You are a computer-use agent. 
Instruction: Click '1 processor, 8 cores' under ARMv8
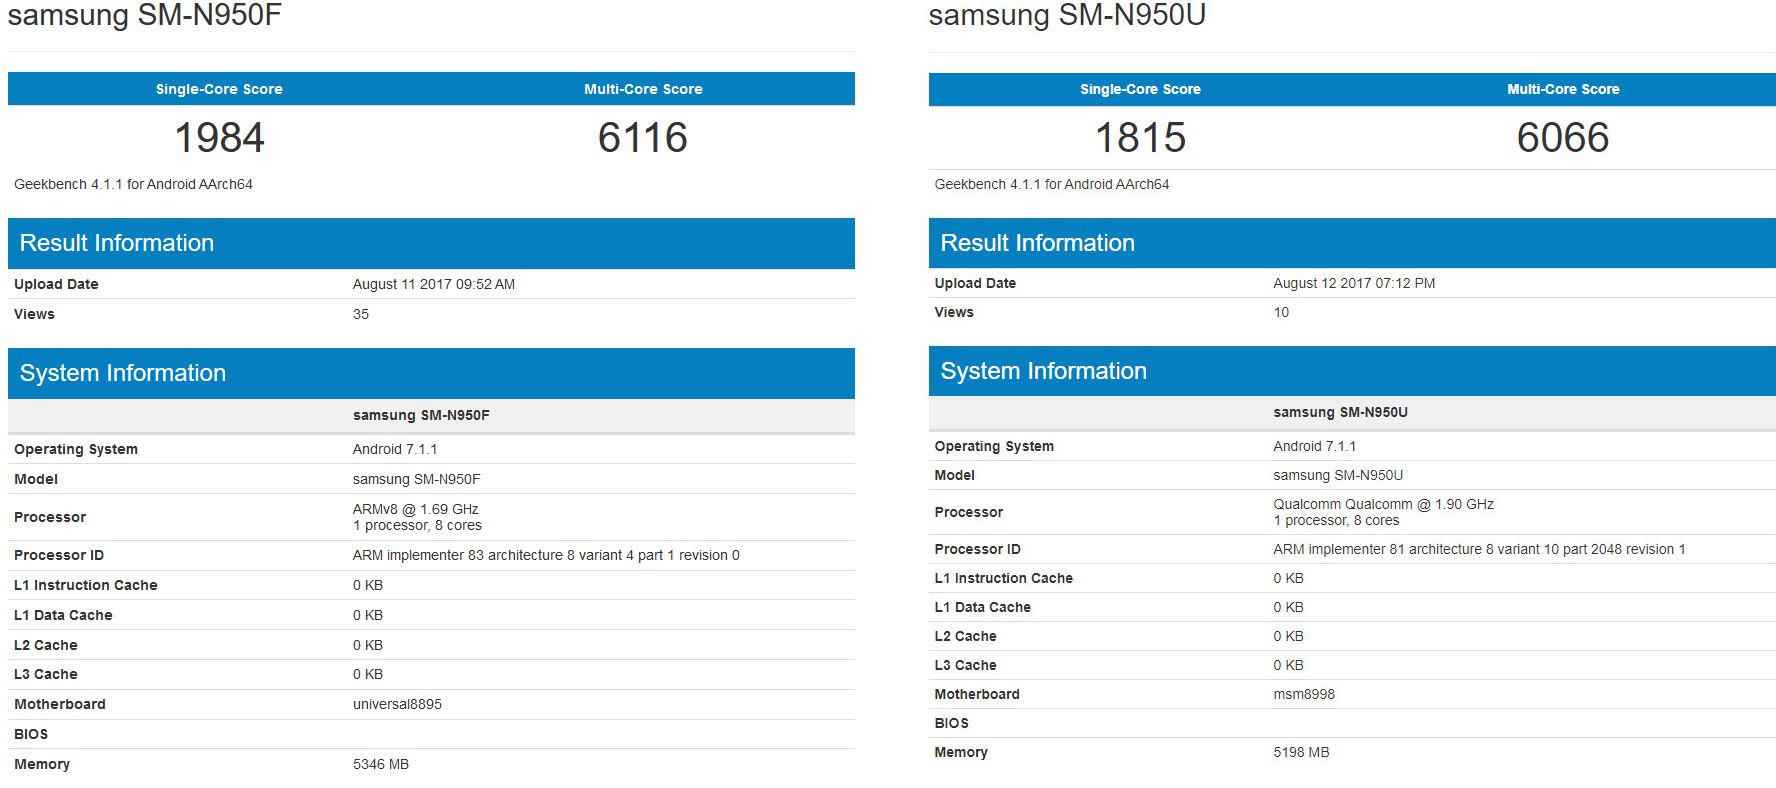coord(417,525)
